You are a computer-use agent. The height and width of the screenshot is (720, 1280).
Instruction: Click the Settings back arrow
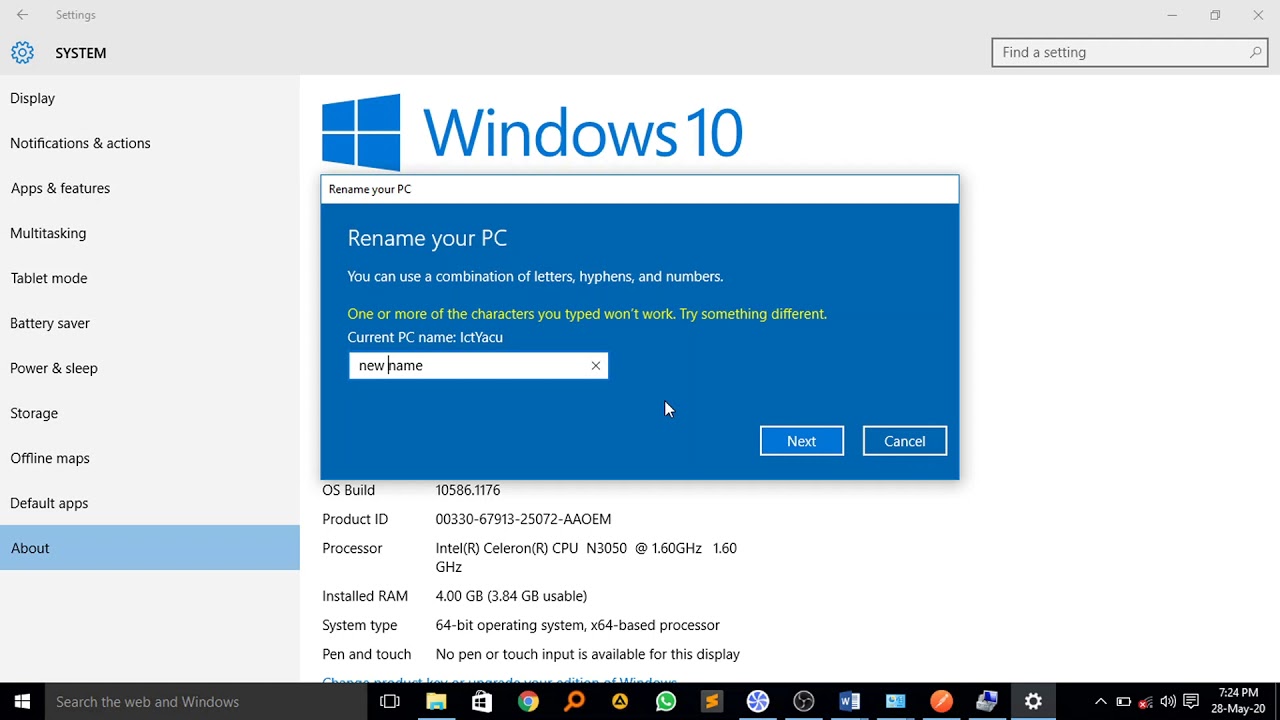click(x=22, y=15)
